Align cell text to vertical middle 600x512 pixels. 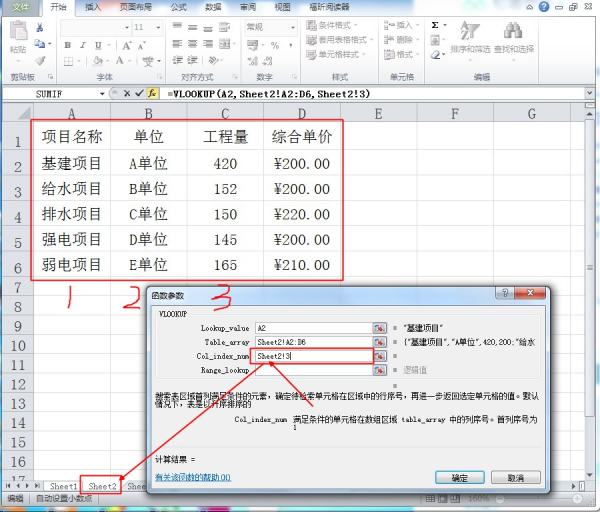click(x=192, y=27)
